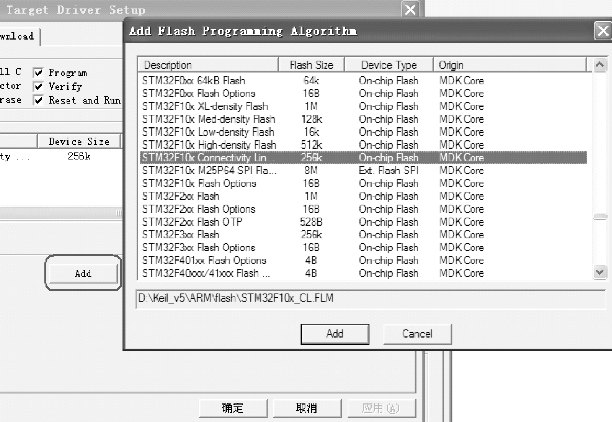This screenshot has height=422, width=612.
Task: Select STM32F10x Connectivity Line row
Action: click(363, 158)
